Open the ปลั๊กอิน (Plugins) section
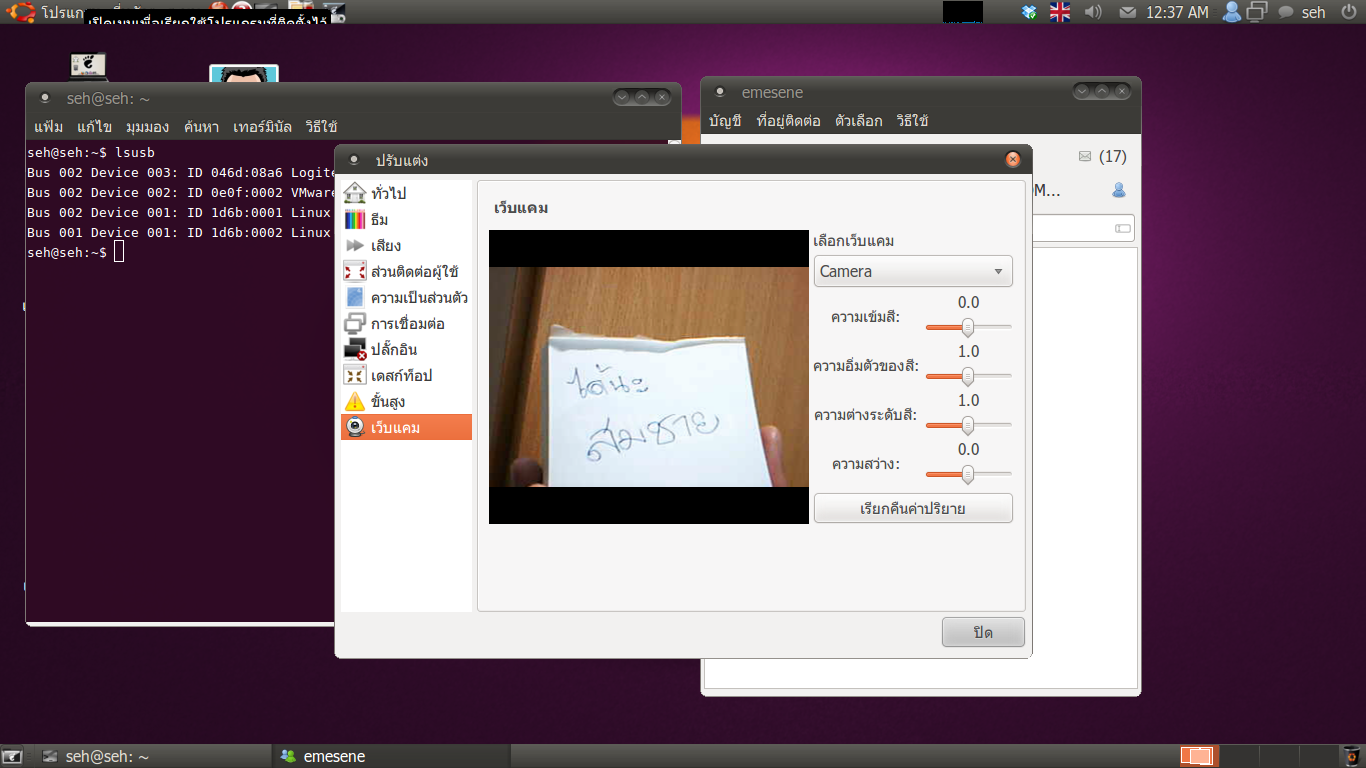Viewport: 1366px width, 768px height. tap(406, 349)
